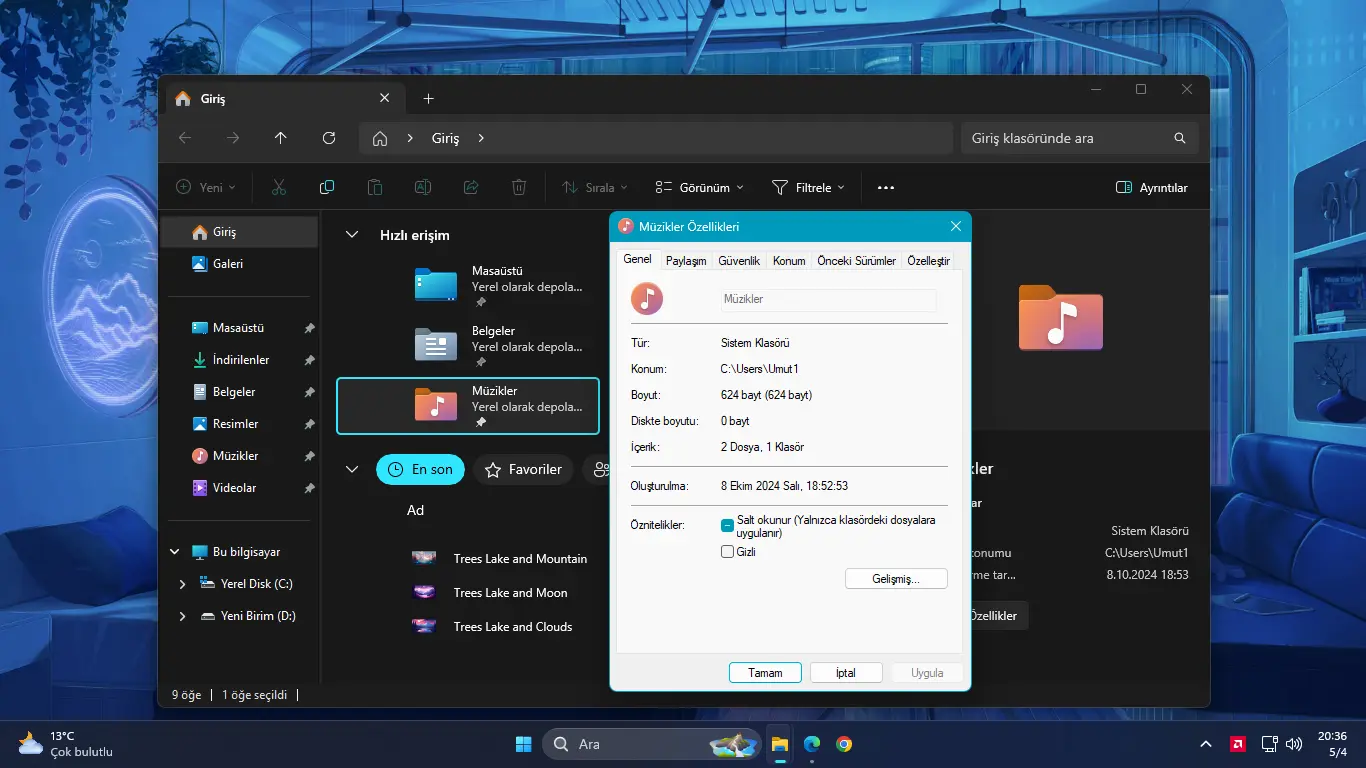This screenshot has height=768, width=1366.
Task: Launch Google Chrome from the taskbar
Action: pos(845,744)
